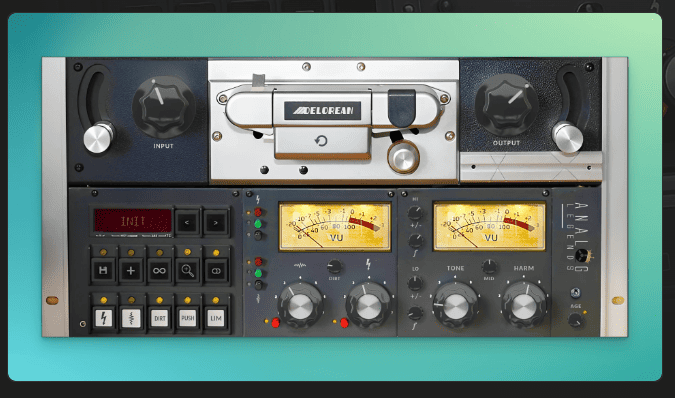Toggle the red button by the waveform knob
This screenshot has width=675, height=398.
tap(276, 322)
